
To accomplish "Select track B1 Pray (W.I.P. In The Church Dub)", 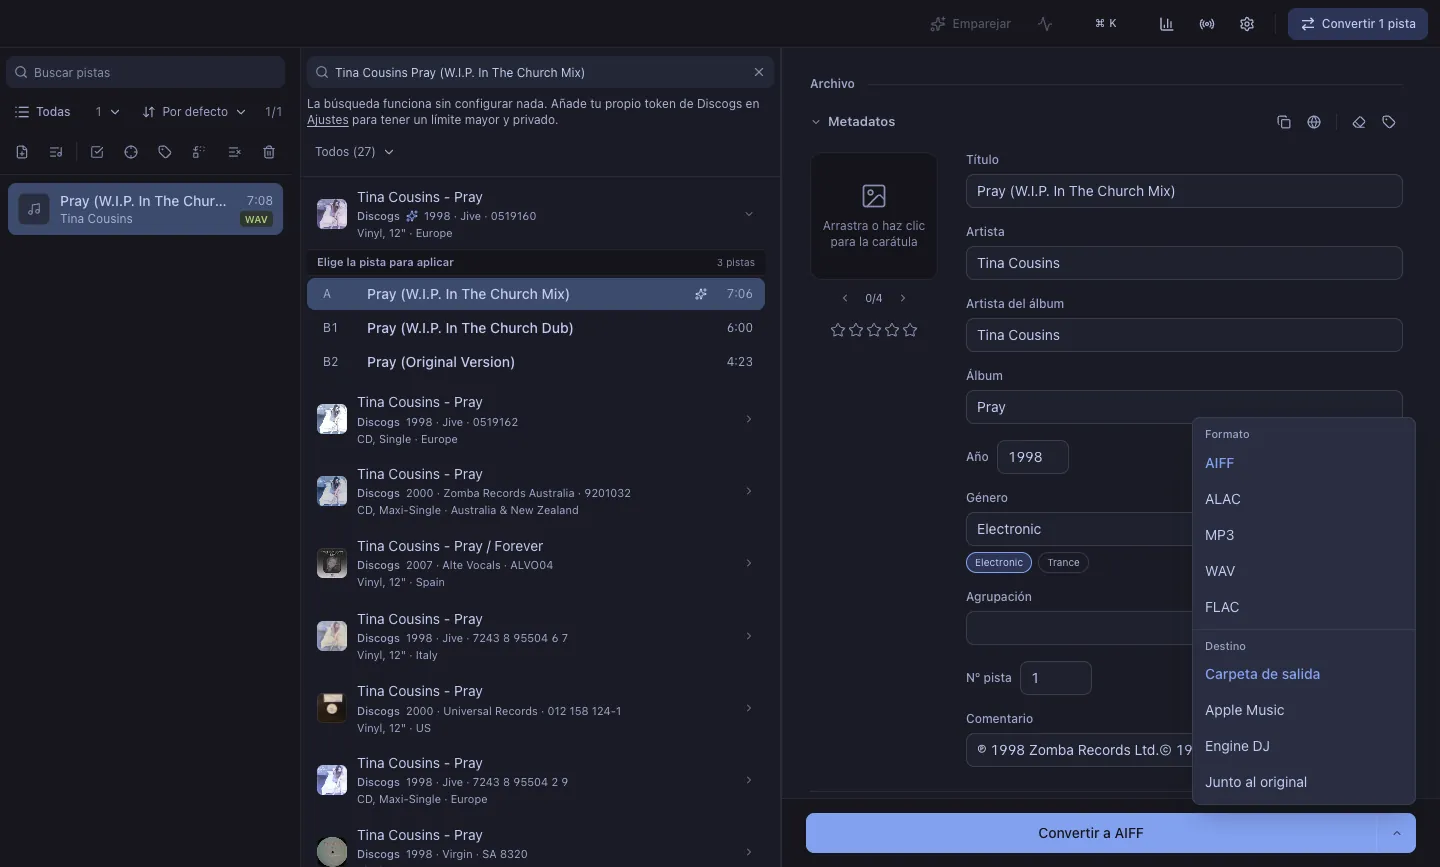I will (536, 328).
